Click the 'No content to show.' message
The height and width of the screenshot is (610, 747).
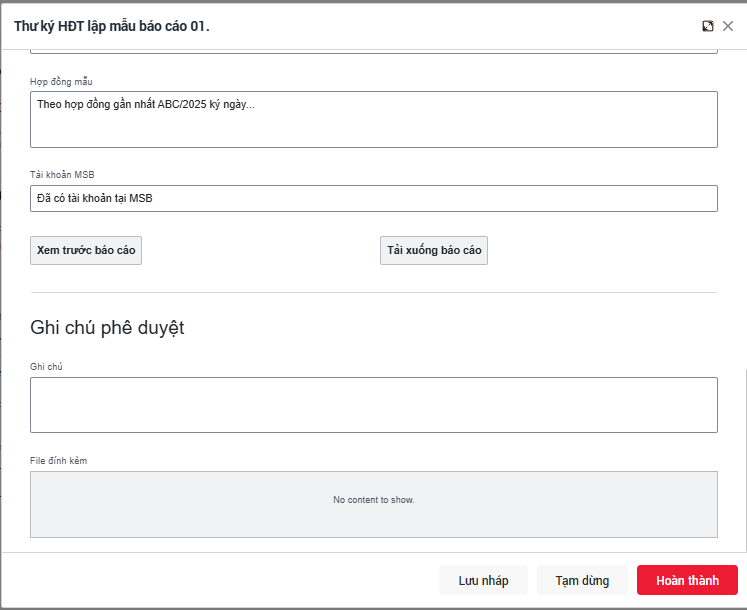point(373,499)
